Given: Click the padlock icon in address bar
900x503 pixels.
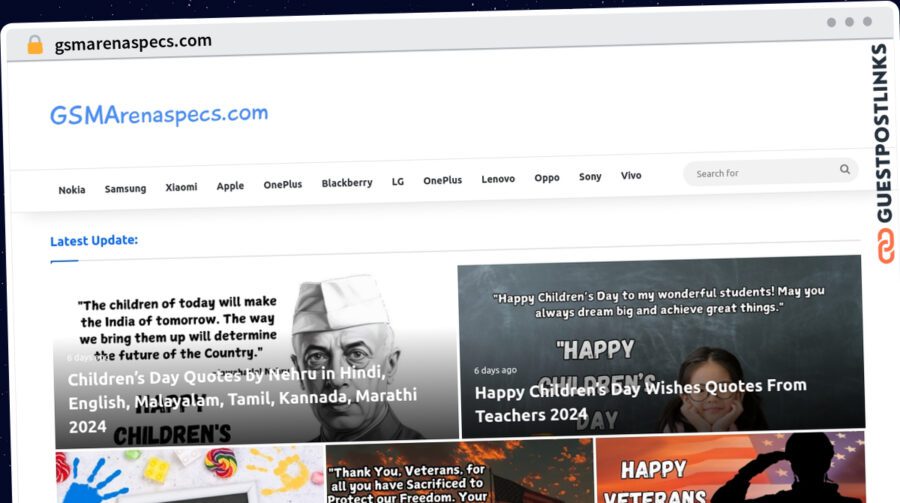Looking at the screenshot, I should click(x=35, y=45).
